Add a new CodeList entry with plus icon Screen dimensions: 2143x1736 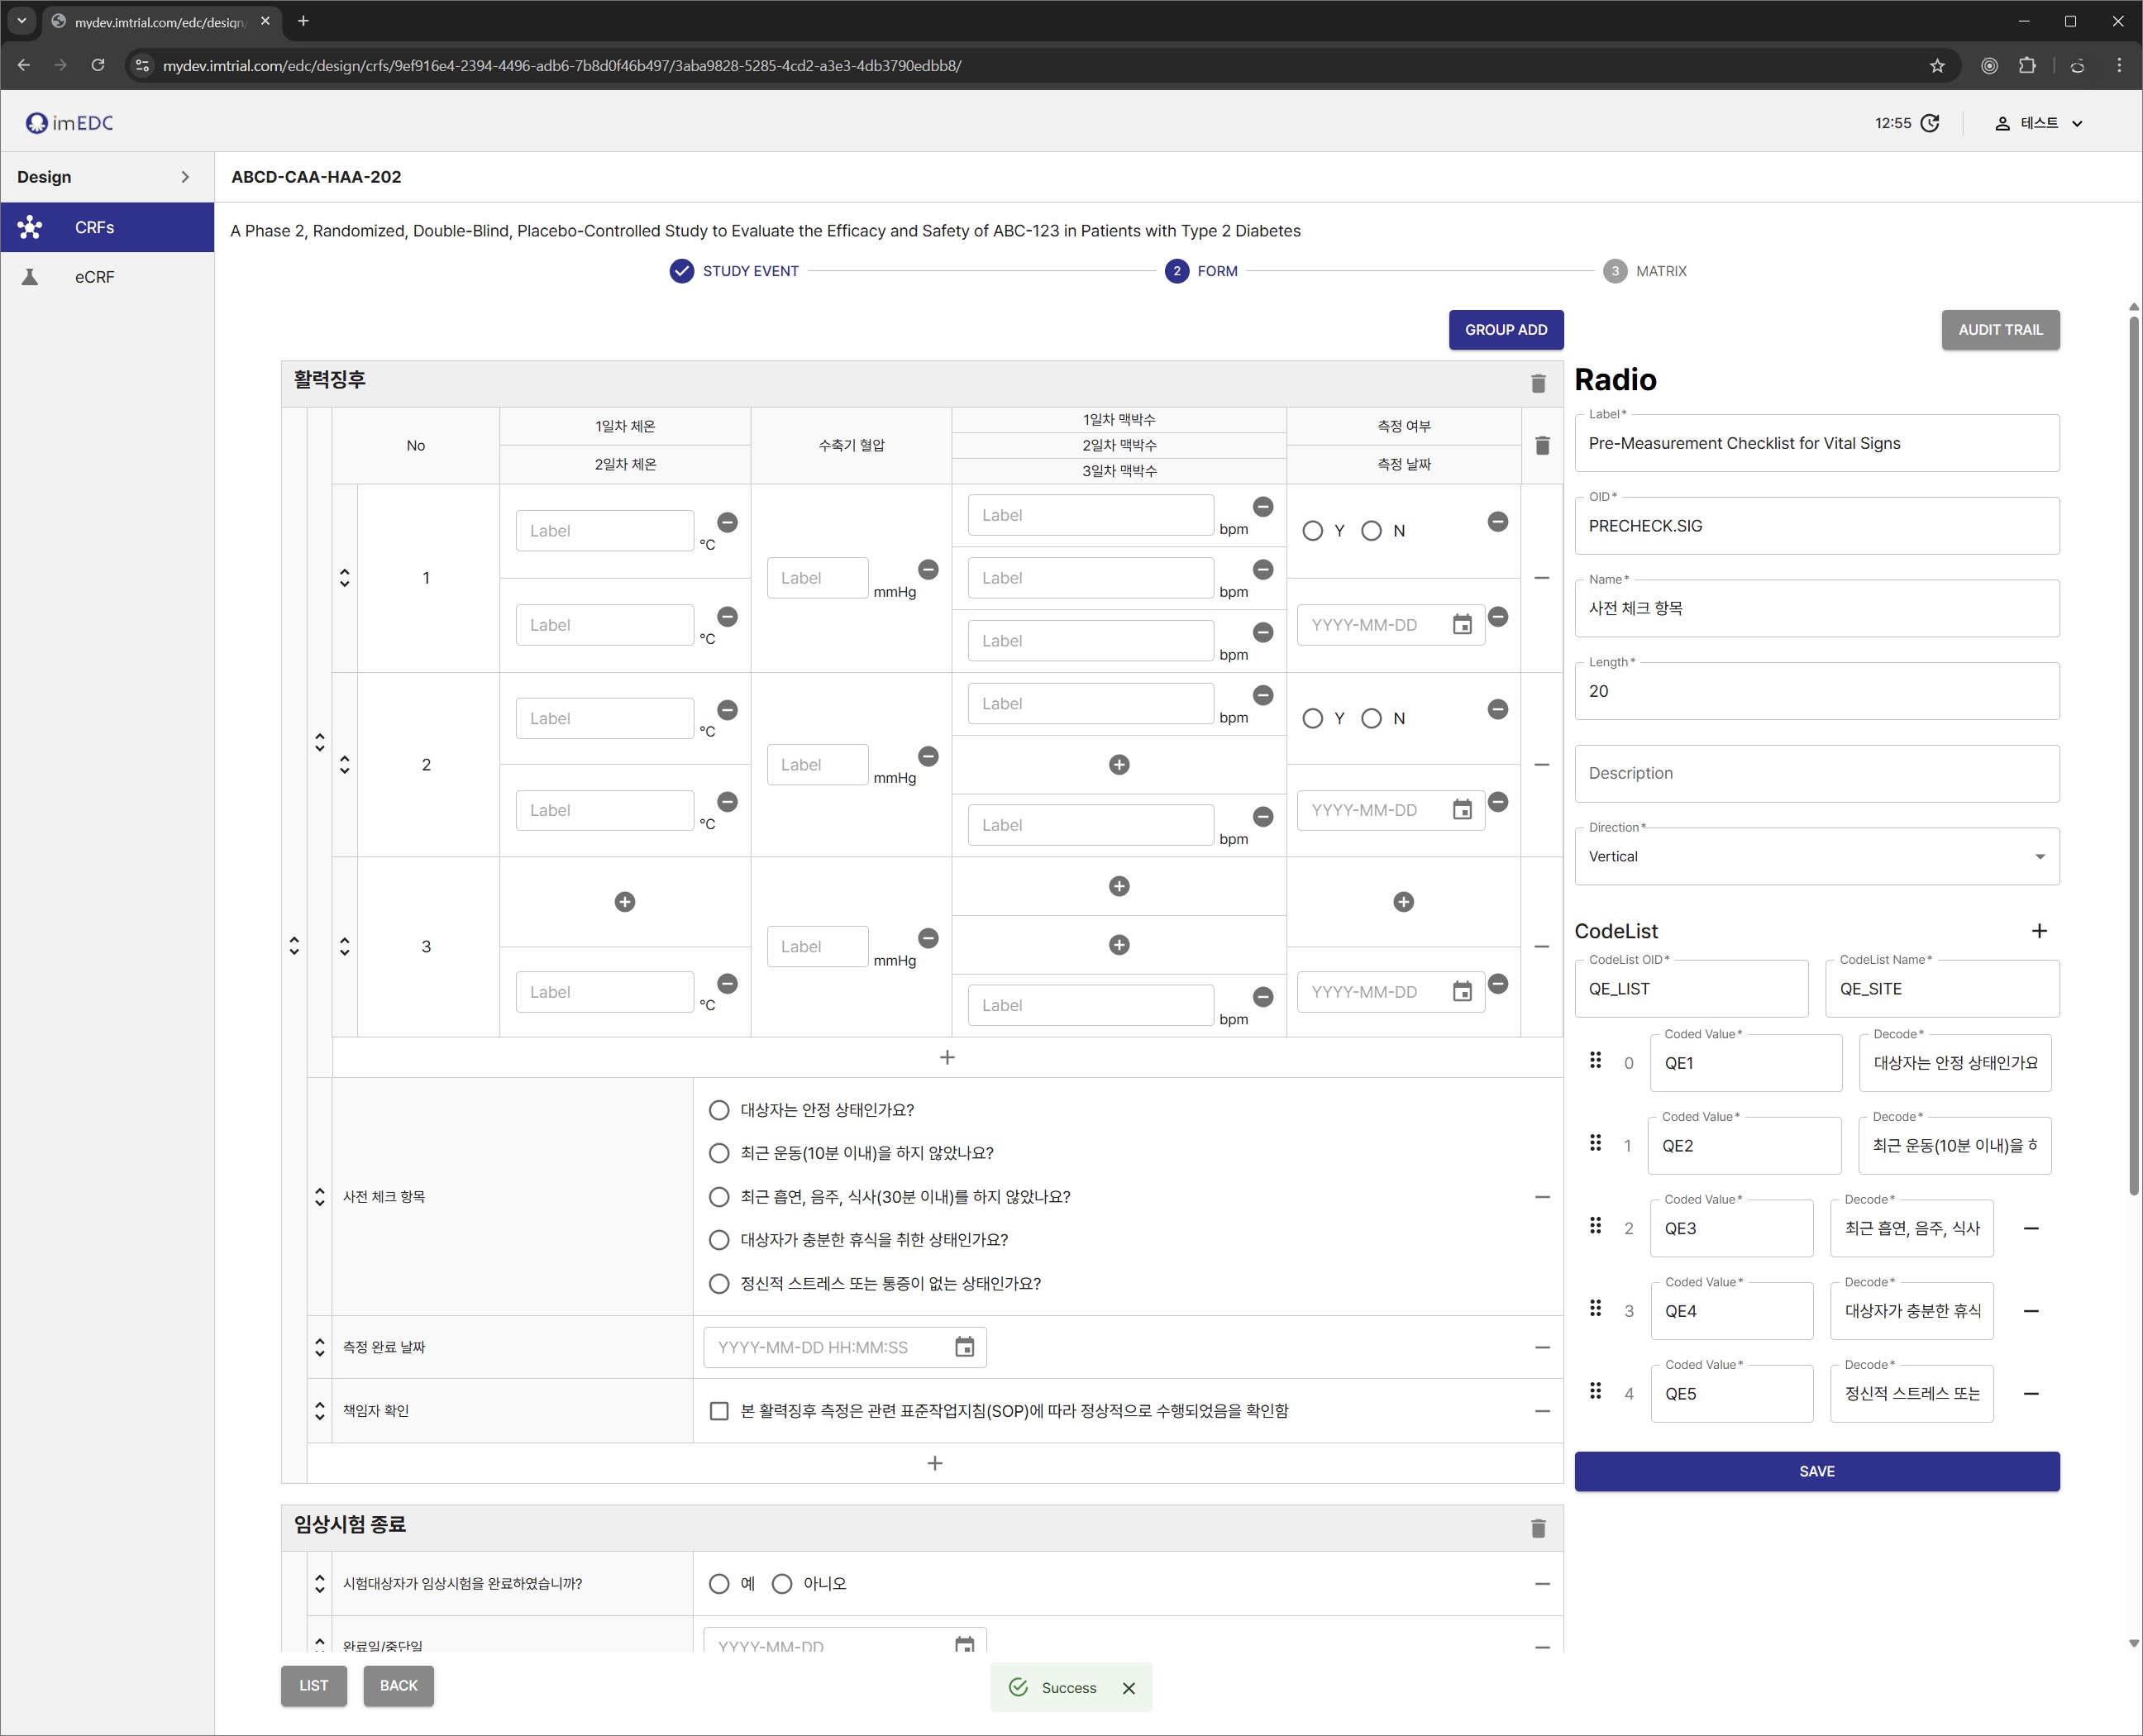point(2039,931)
